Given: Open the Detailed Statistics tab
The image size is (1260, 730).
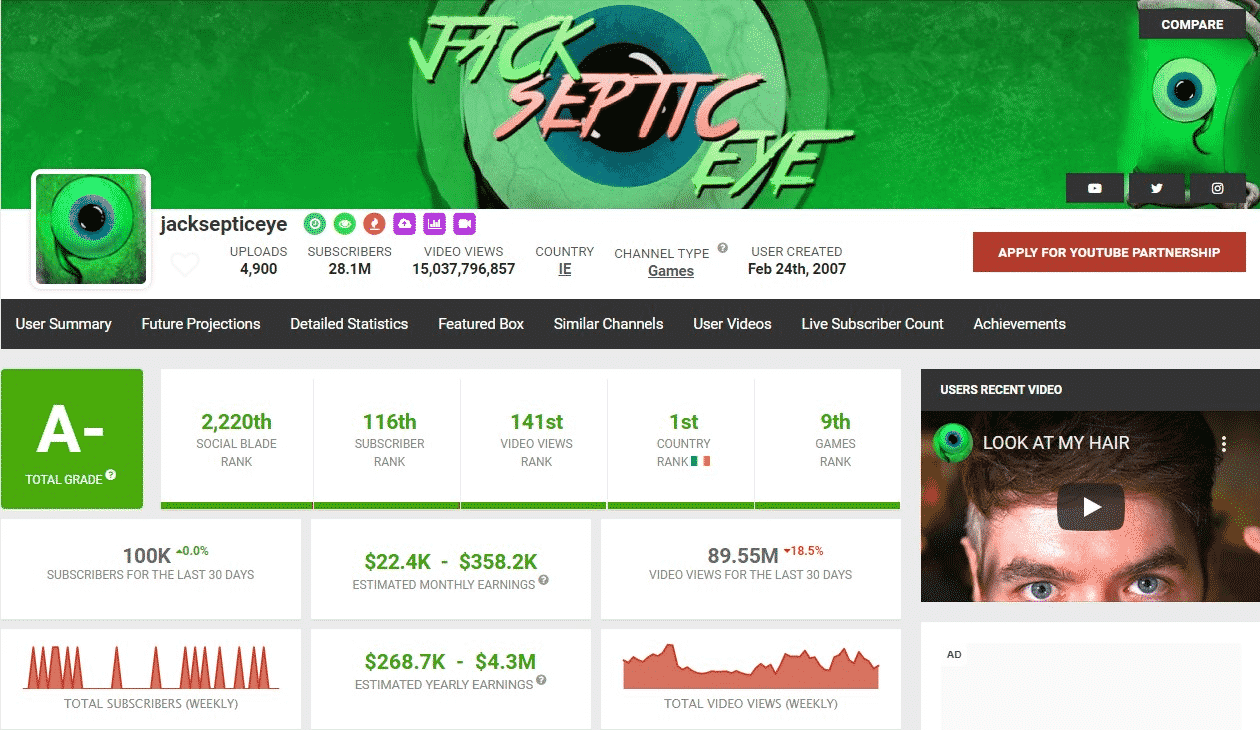Looking at the screenshot, I should (x=349, y=324).
